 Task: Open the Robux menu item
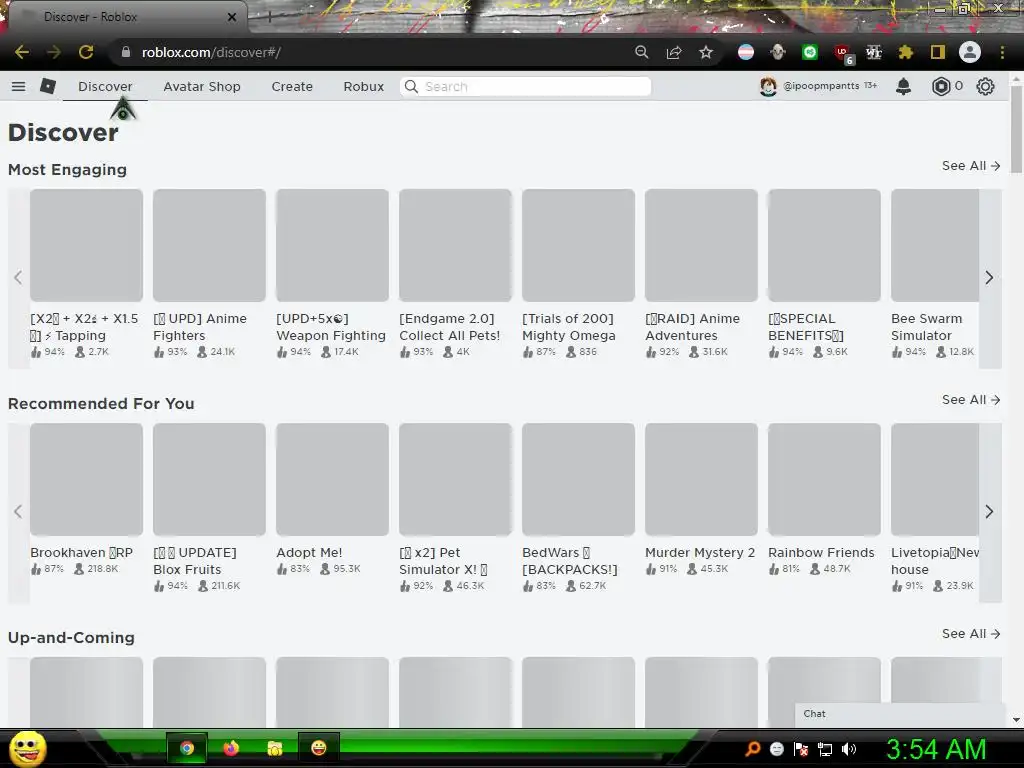click(x=364, y=86)
